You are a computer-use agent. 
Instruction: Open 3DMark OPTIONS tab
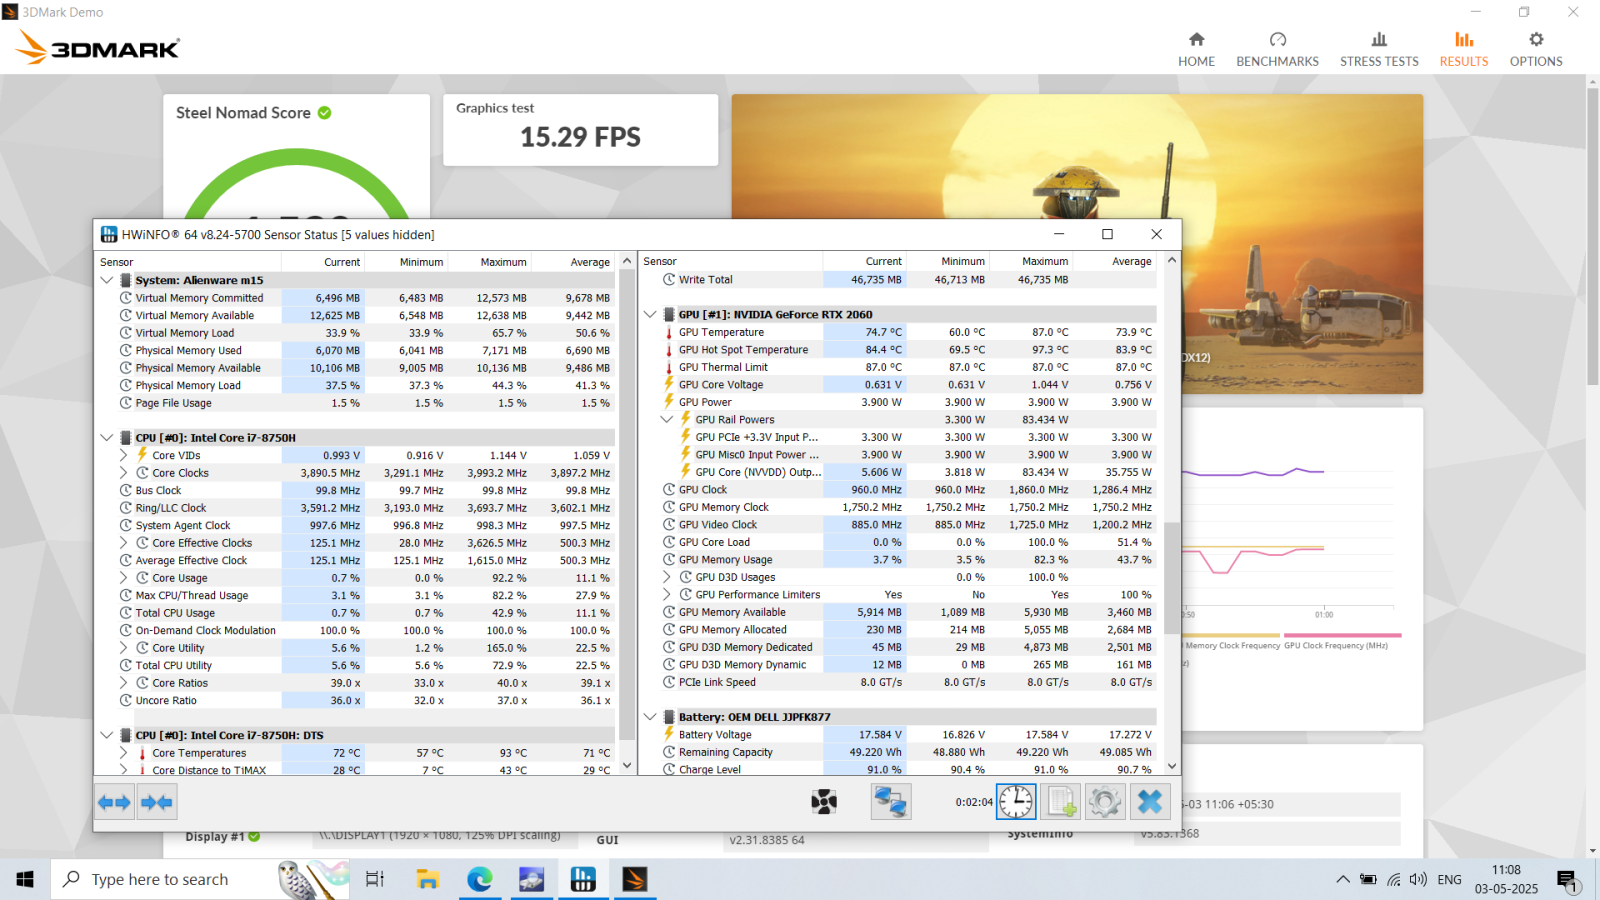click(1536, 48)
